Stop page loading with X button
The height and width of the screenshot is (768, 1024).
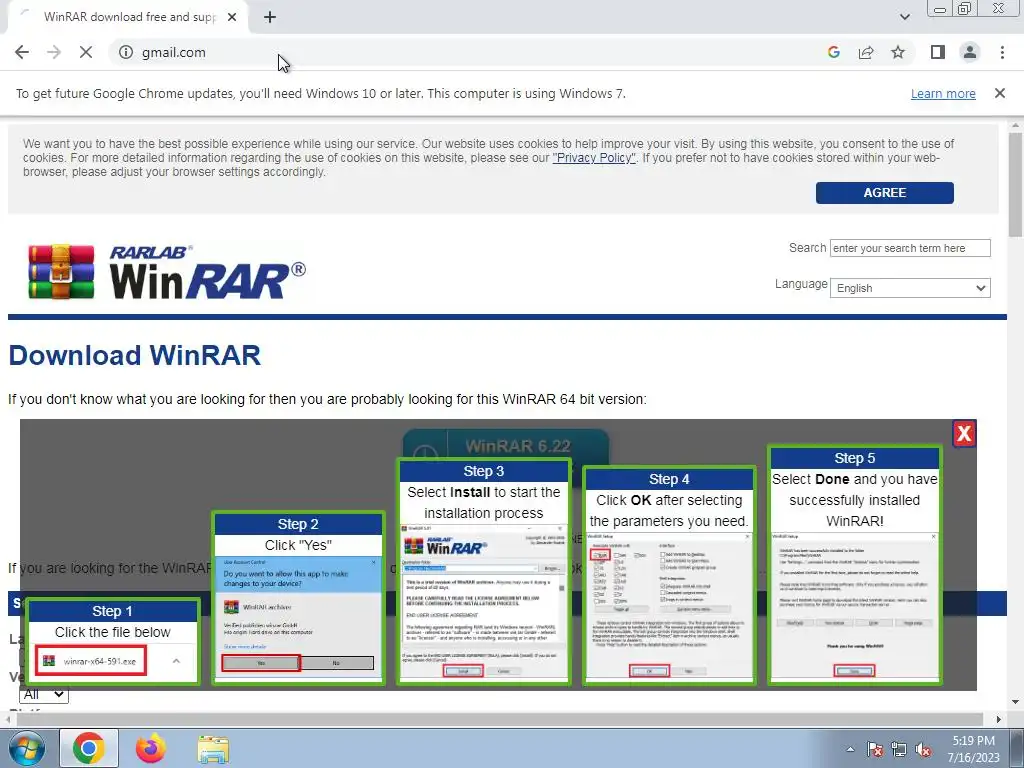pyautogui.click(x=86, y=52)
